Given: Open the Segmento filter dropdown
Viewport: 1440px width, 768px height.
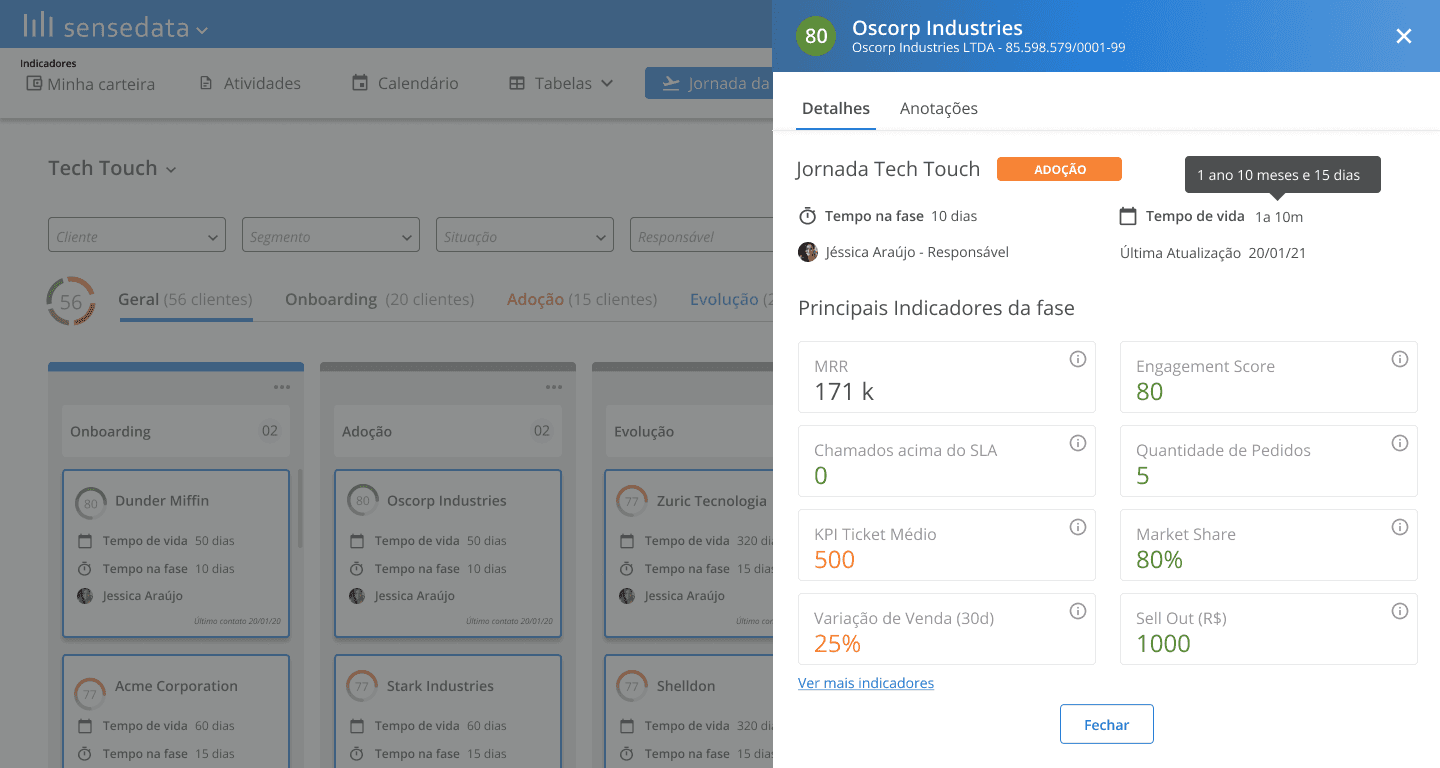Looking at the screenshot, I should pos(330,236).
